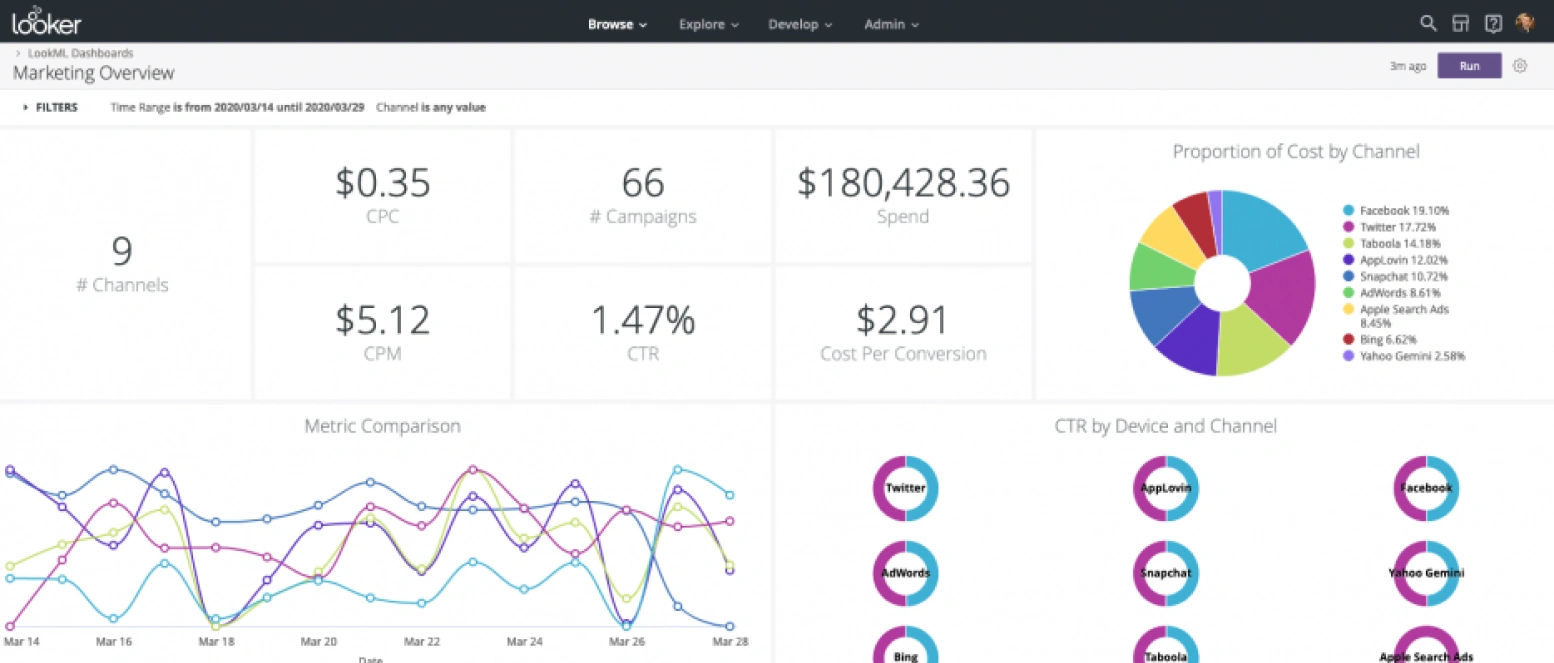
Task: Click the Run button
Action: pos(1469,66)
